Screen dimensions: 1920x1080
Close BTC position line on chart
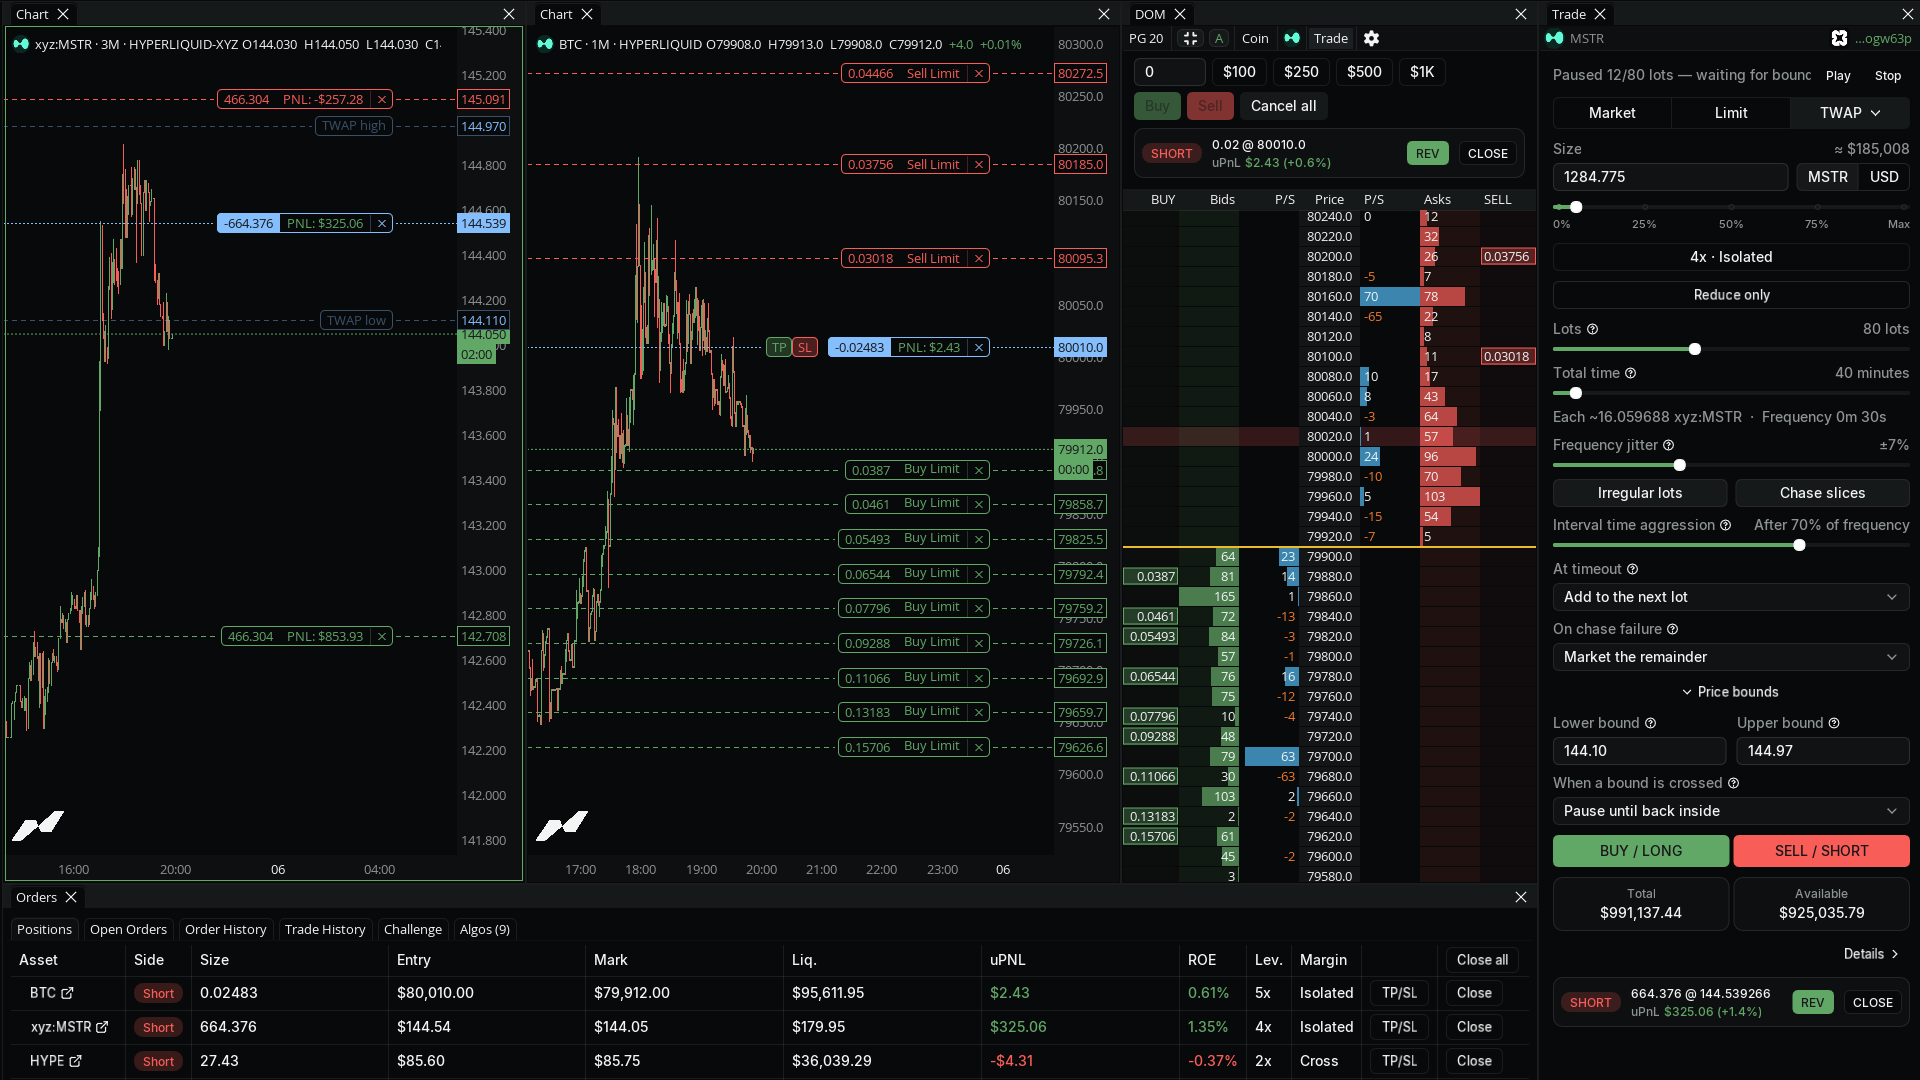(x=979, y=348)
